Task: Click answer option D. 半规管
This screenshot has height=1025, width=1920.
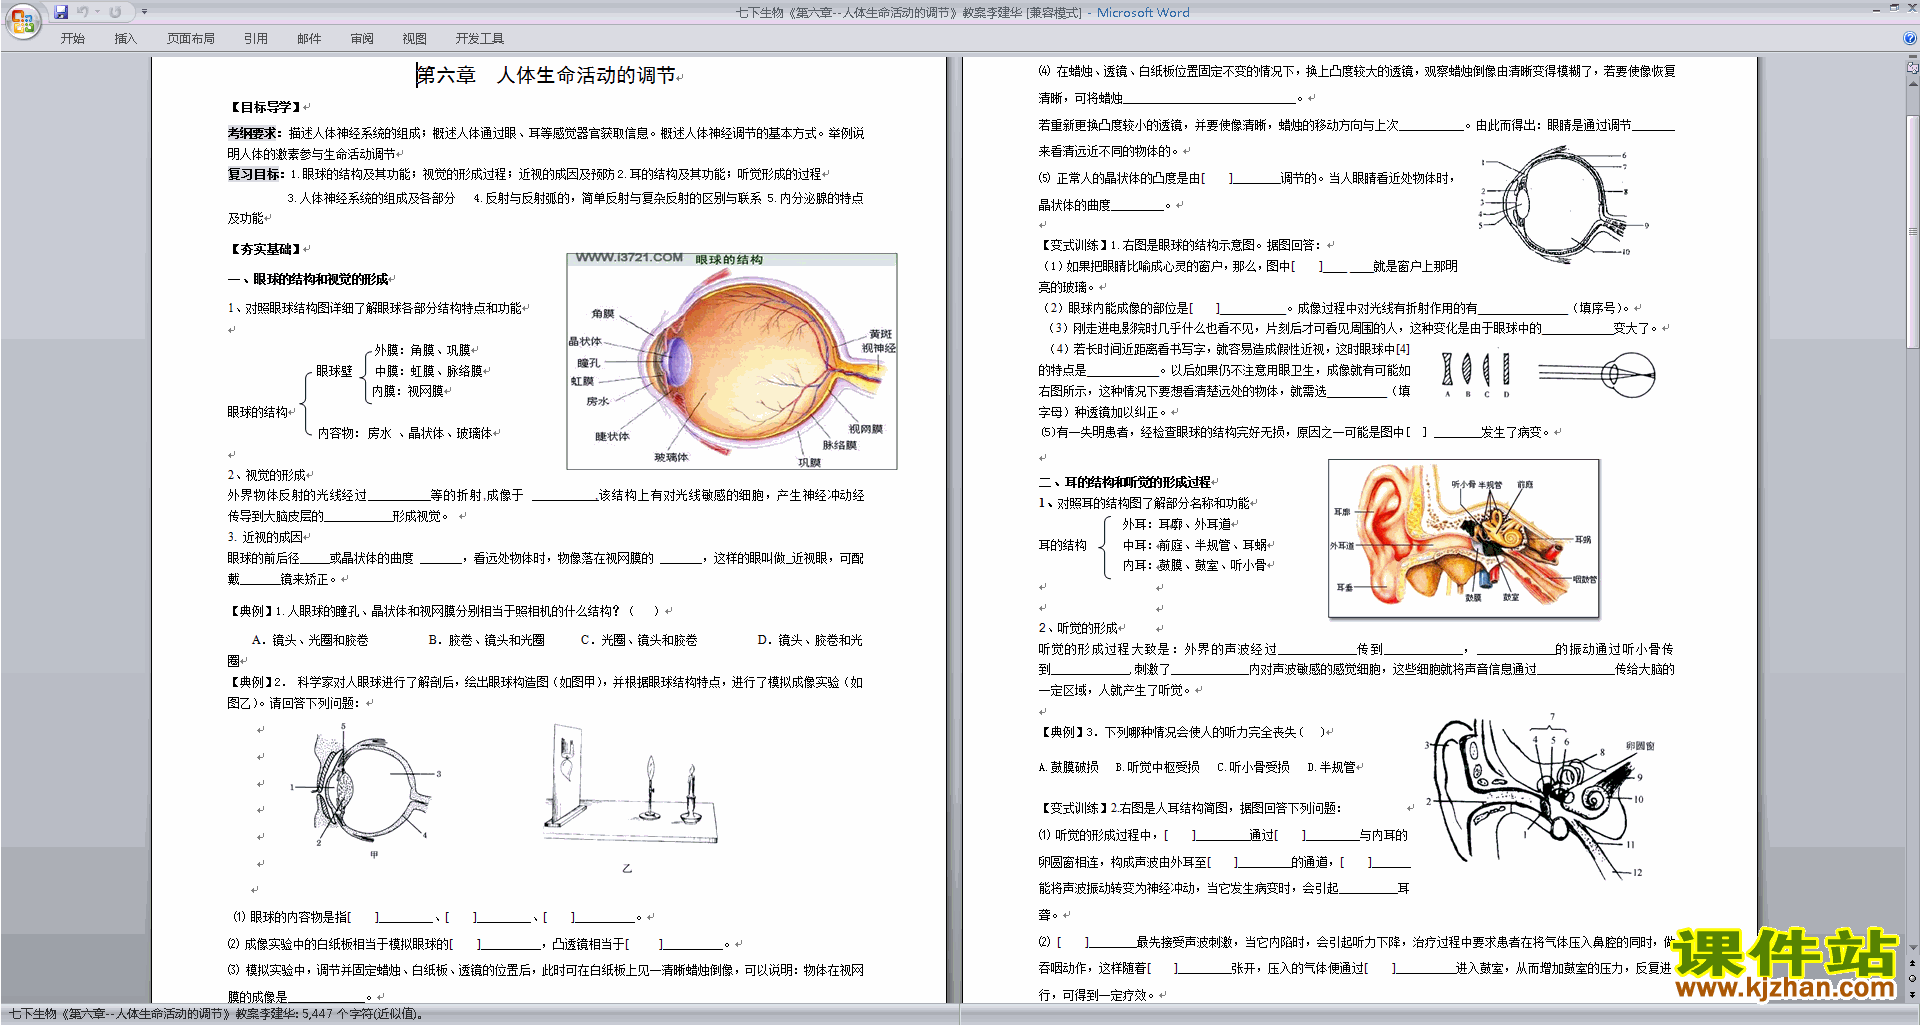Action: (1331, 767)
